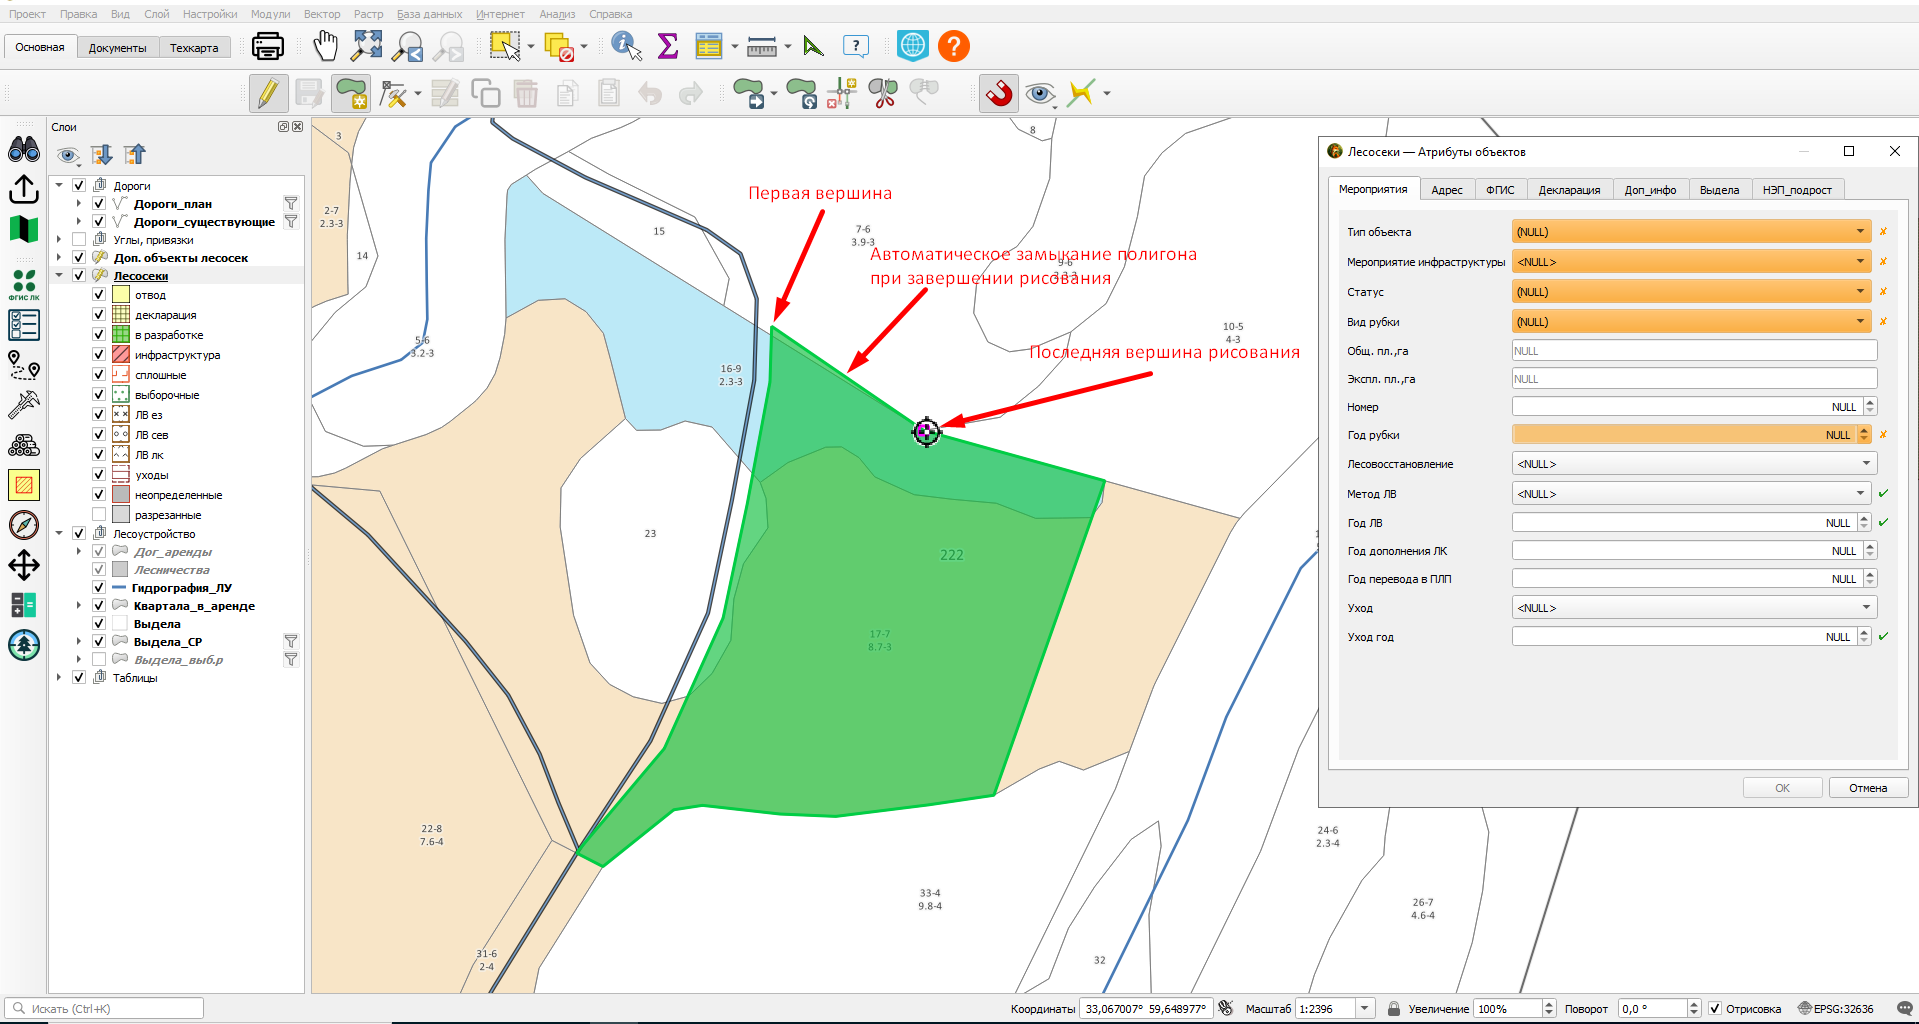Click the orange Help question-mark icon
The height and width of the screenshot is (1024, 1919).
tap(954, 46)
